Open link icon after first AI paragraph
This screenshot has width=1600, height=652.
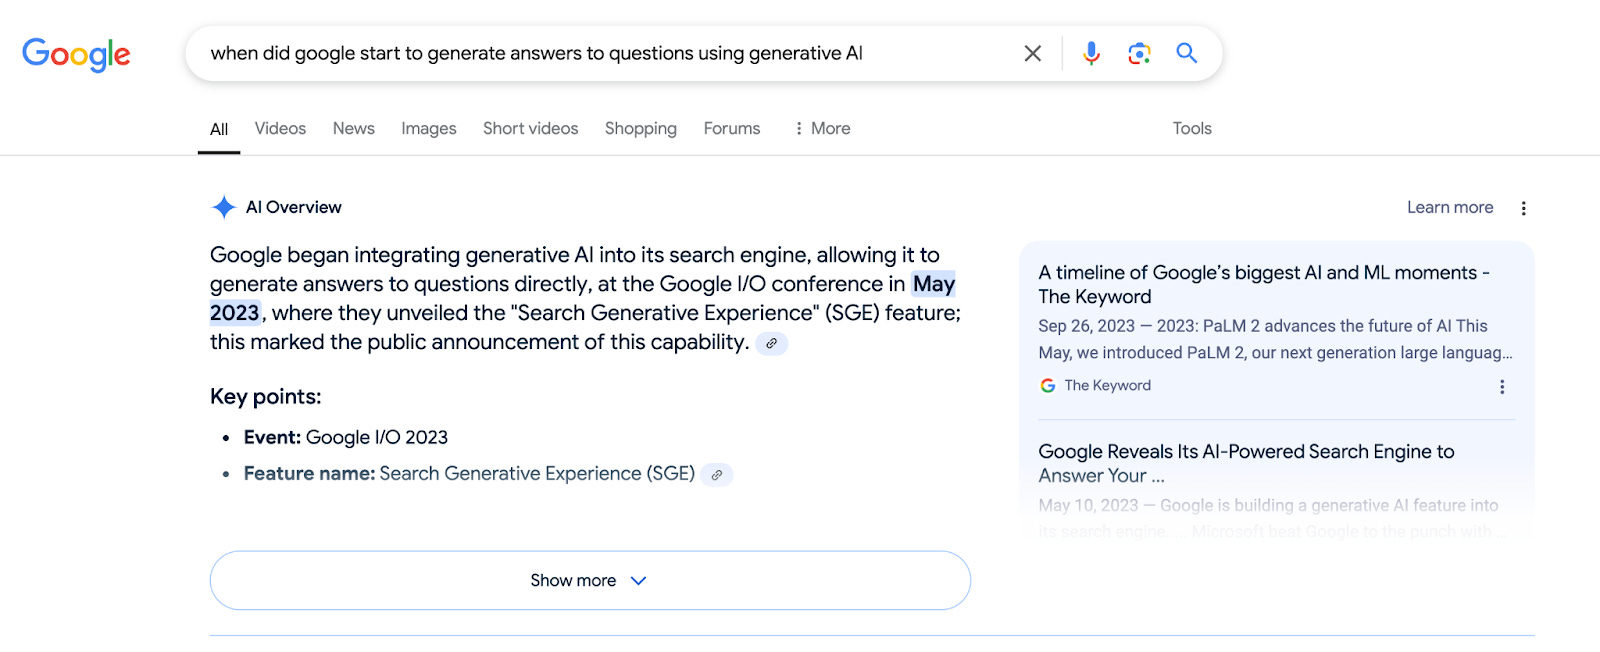pyautogui.click(x=771, y=343)
